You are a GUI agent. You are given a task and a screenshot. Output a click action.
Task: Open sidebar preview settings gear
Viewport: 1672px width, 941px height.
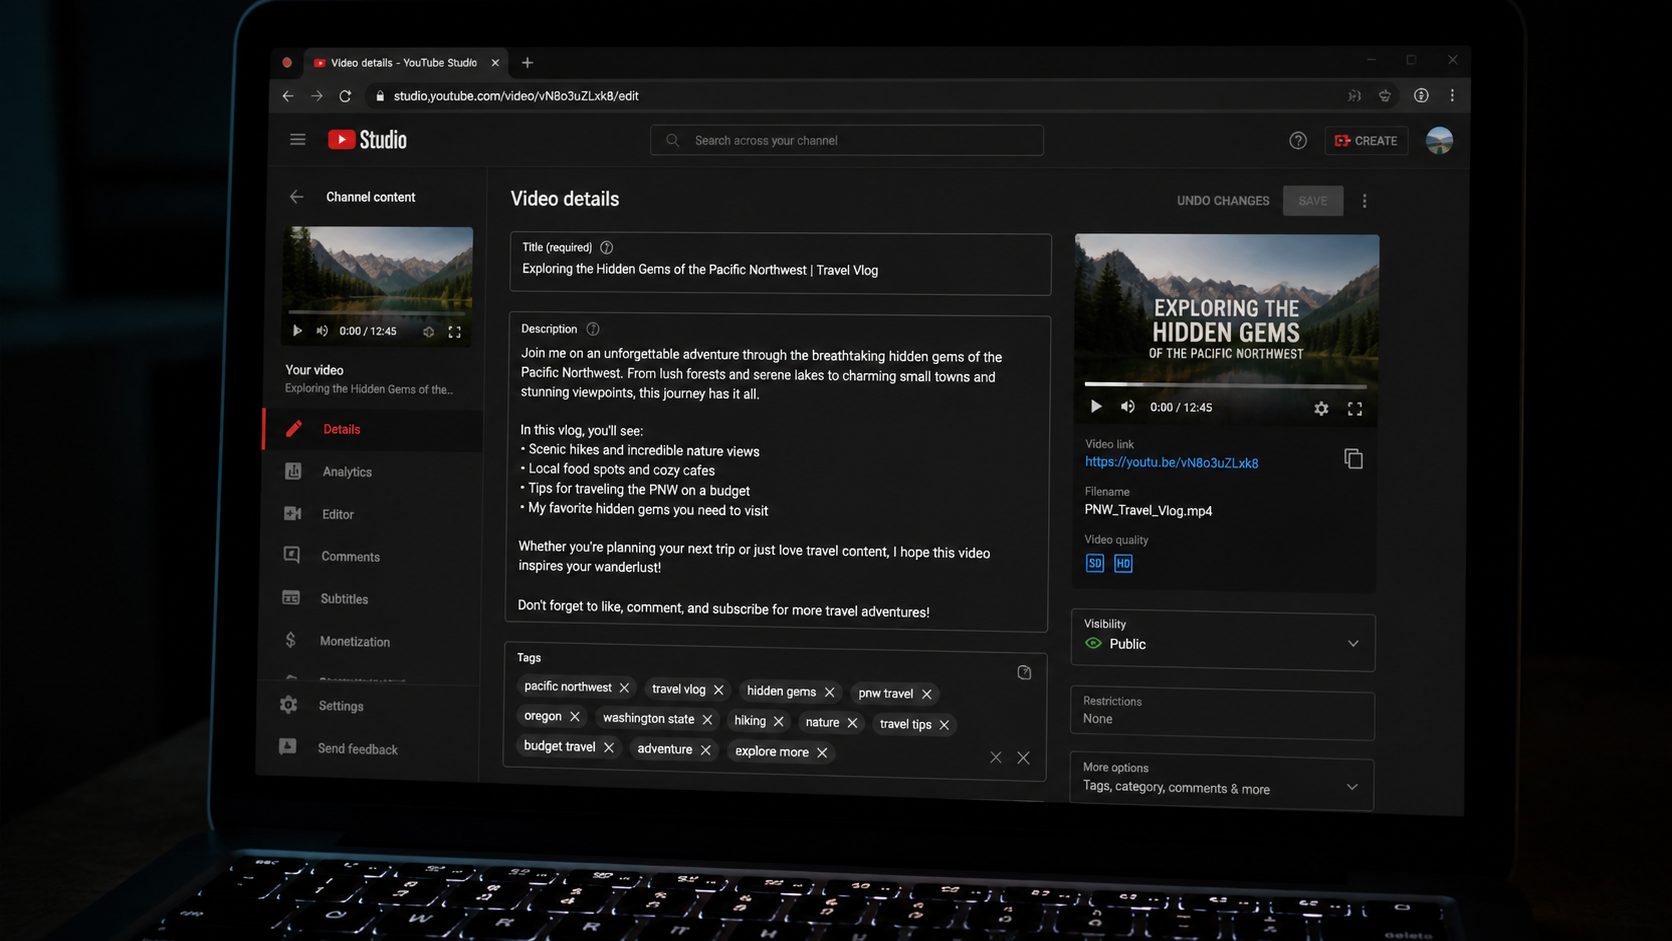tap(428, 332)
